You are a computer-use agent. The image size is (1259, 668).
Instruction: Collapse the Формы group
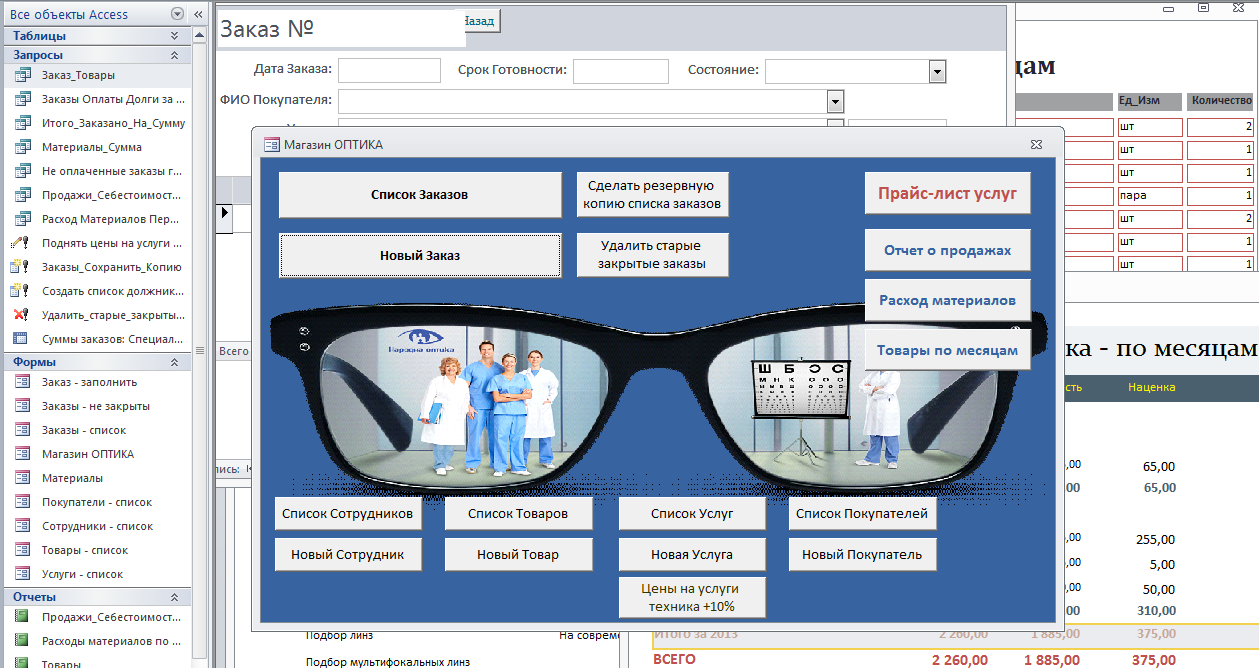click(174, 362)
